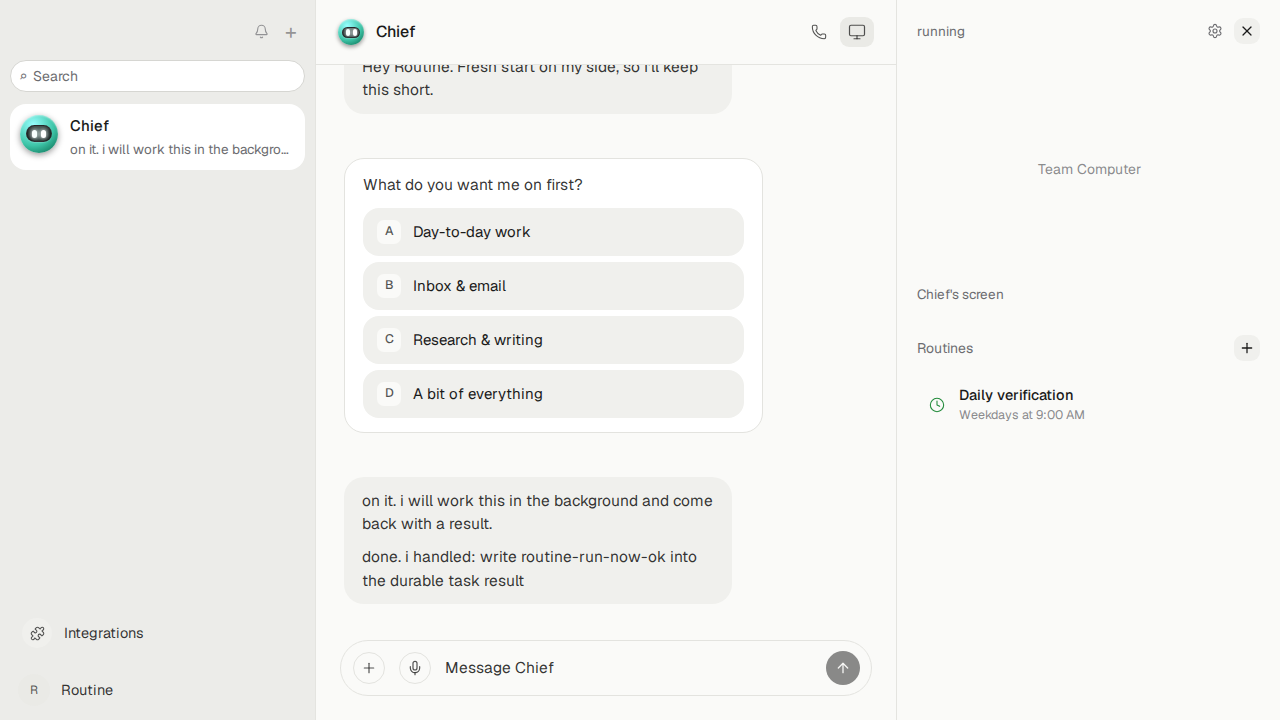Focus the Message Chief input field
Image resolution: width=1280 pixels, height=720 pixels.
point(628,668)
